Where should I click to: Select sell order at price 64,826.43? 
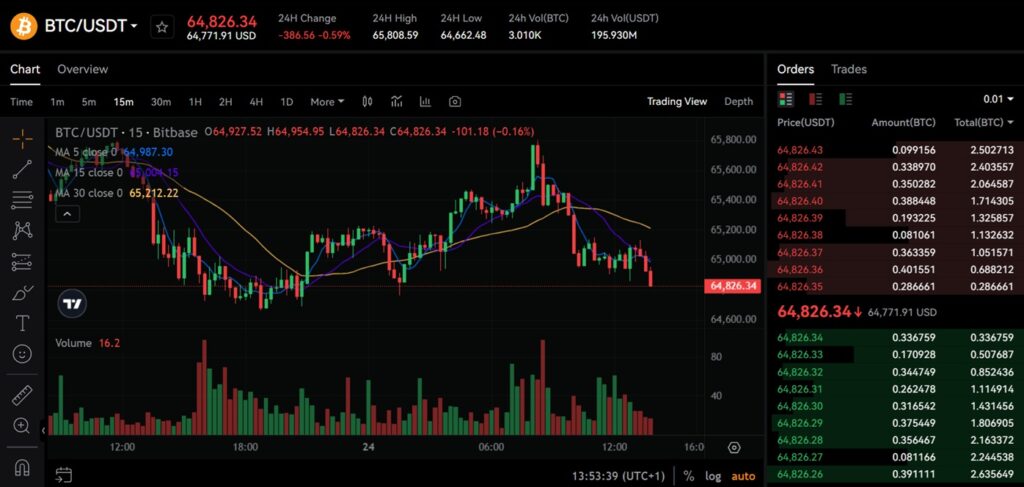click(x=896, y=150)
